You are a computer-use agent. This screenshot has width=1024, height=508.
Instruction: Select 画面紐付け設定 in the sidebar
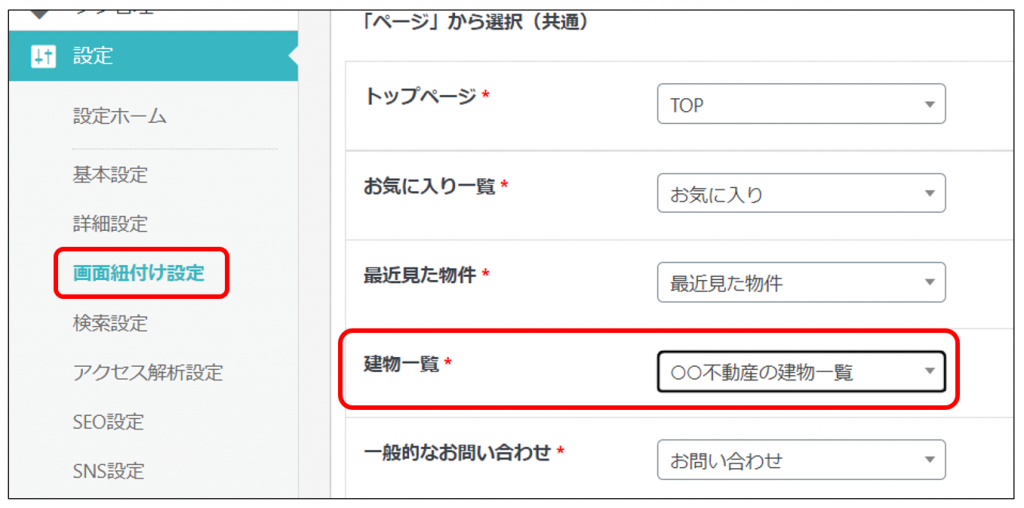tap(138, 273)
